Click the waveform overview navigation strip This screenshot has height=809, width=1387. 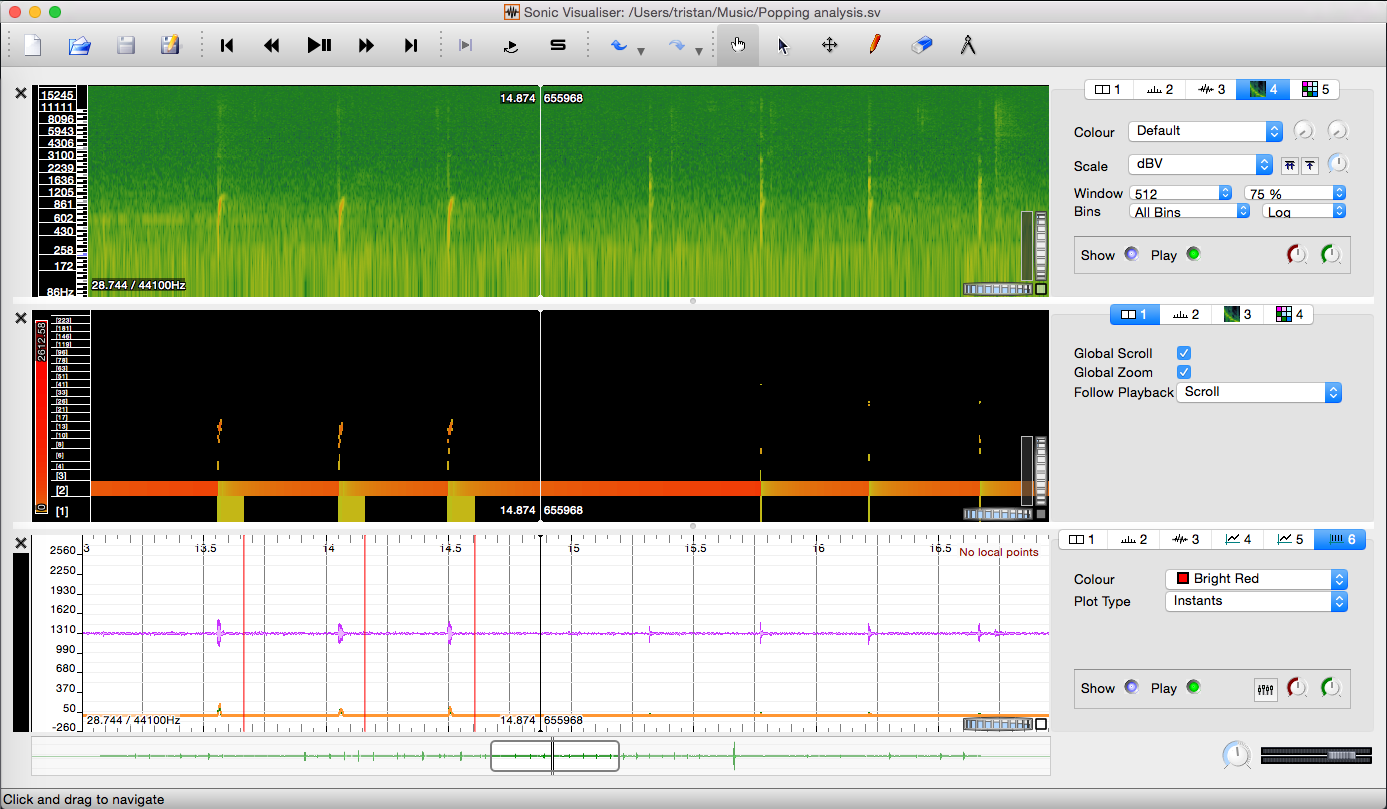pyautogui.click(x=300, y=756)
